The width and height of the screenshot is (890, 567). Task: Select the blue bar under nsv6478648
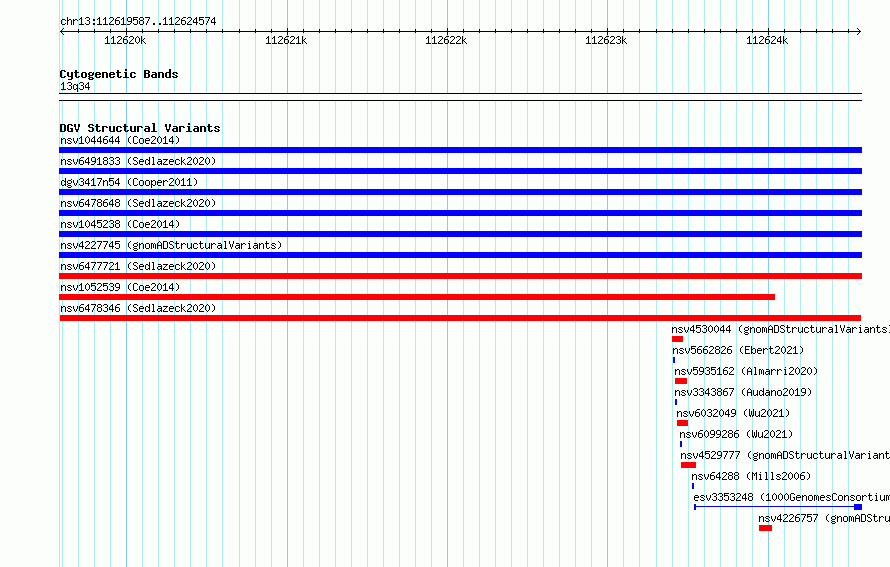(x=460, y=213)
